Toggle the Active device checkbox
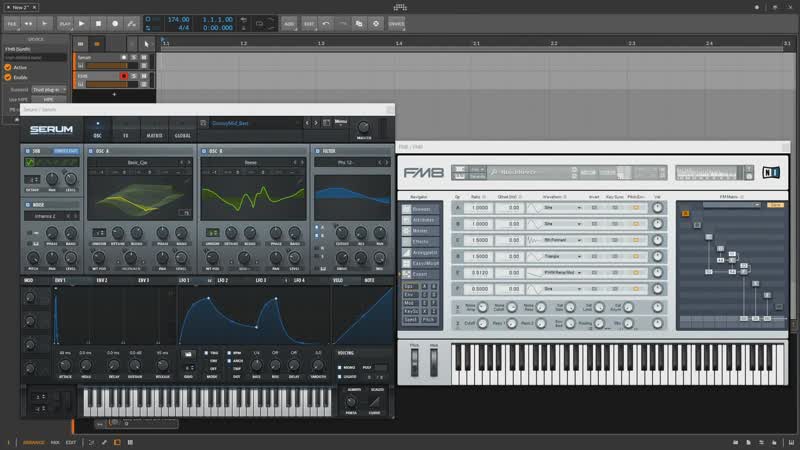 point(8,67)
